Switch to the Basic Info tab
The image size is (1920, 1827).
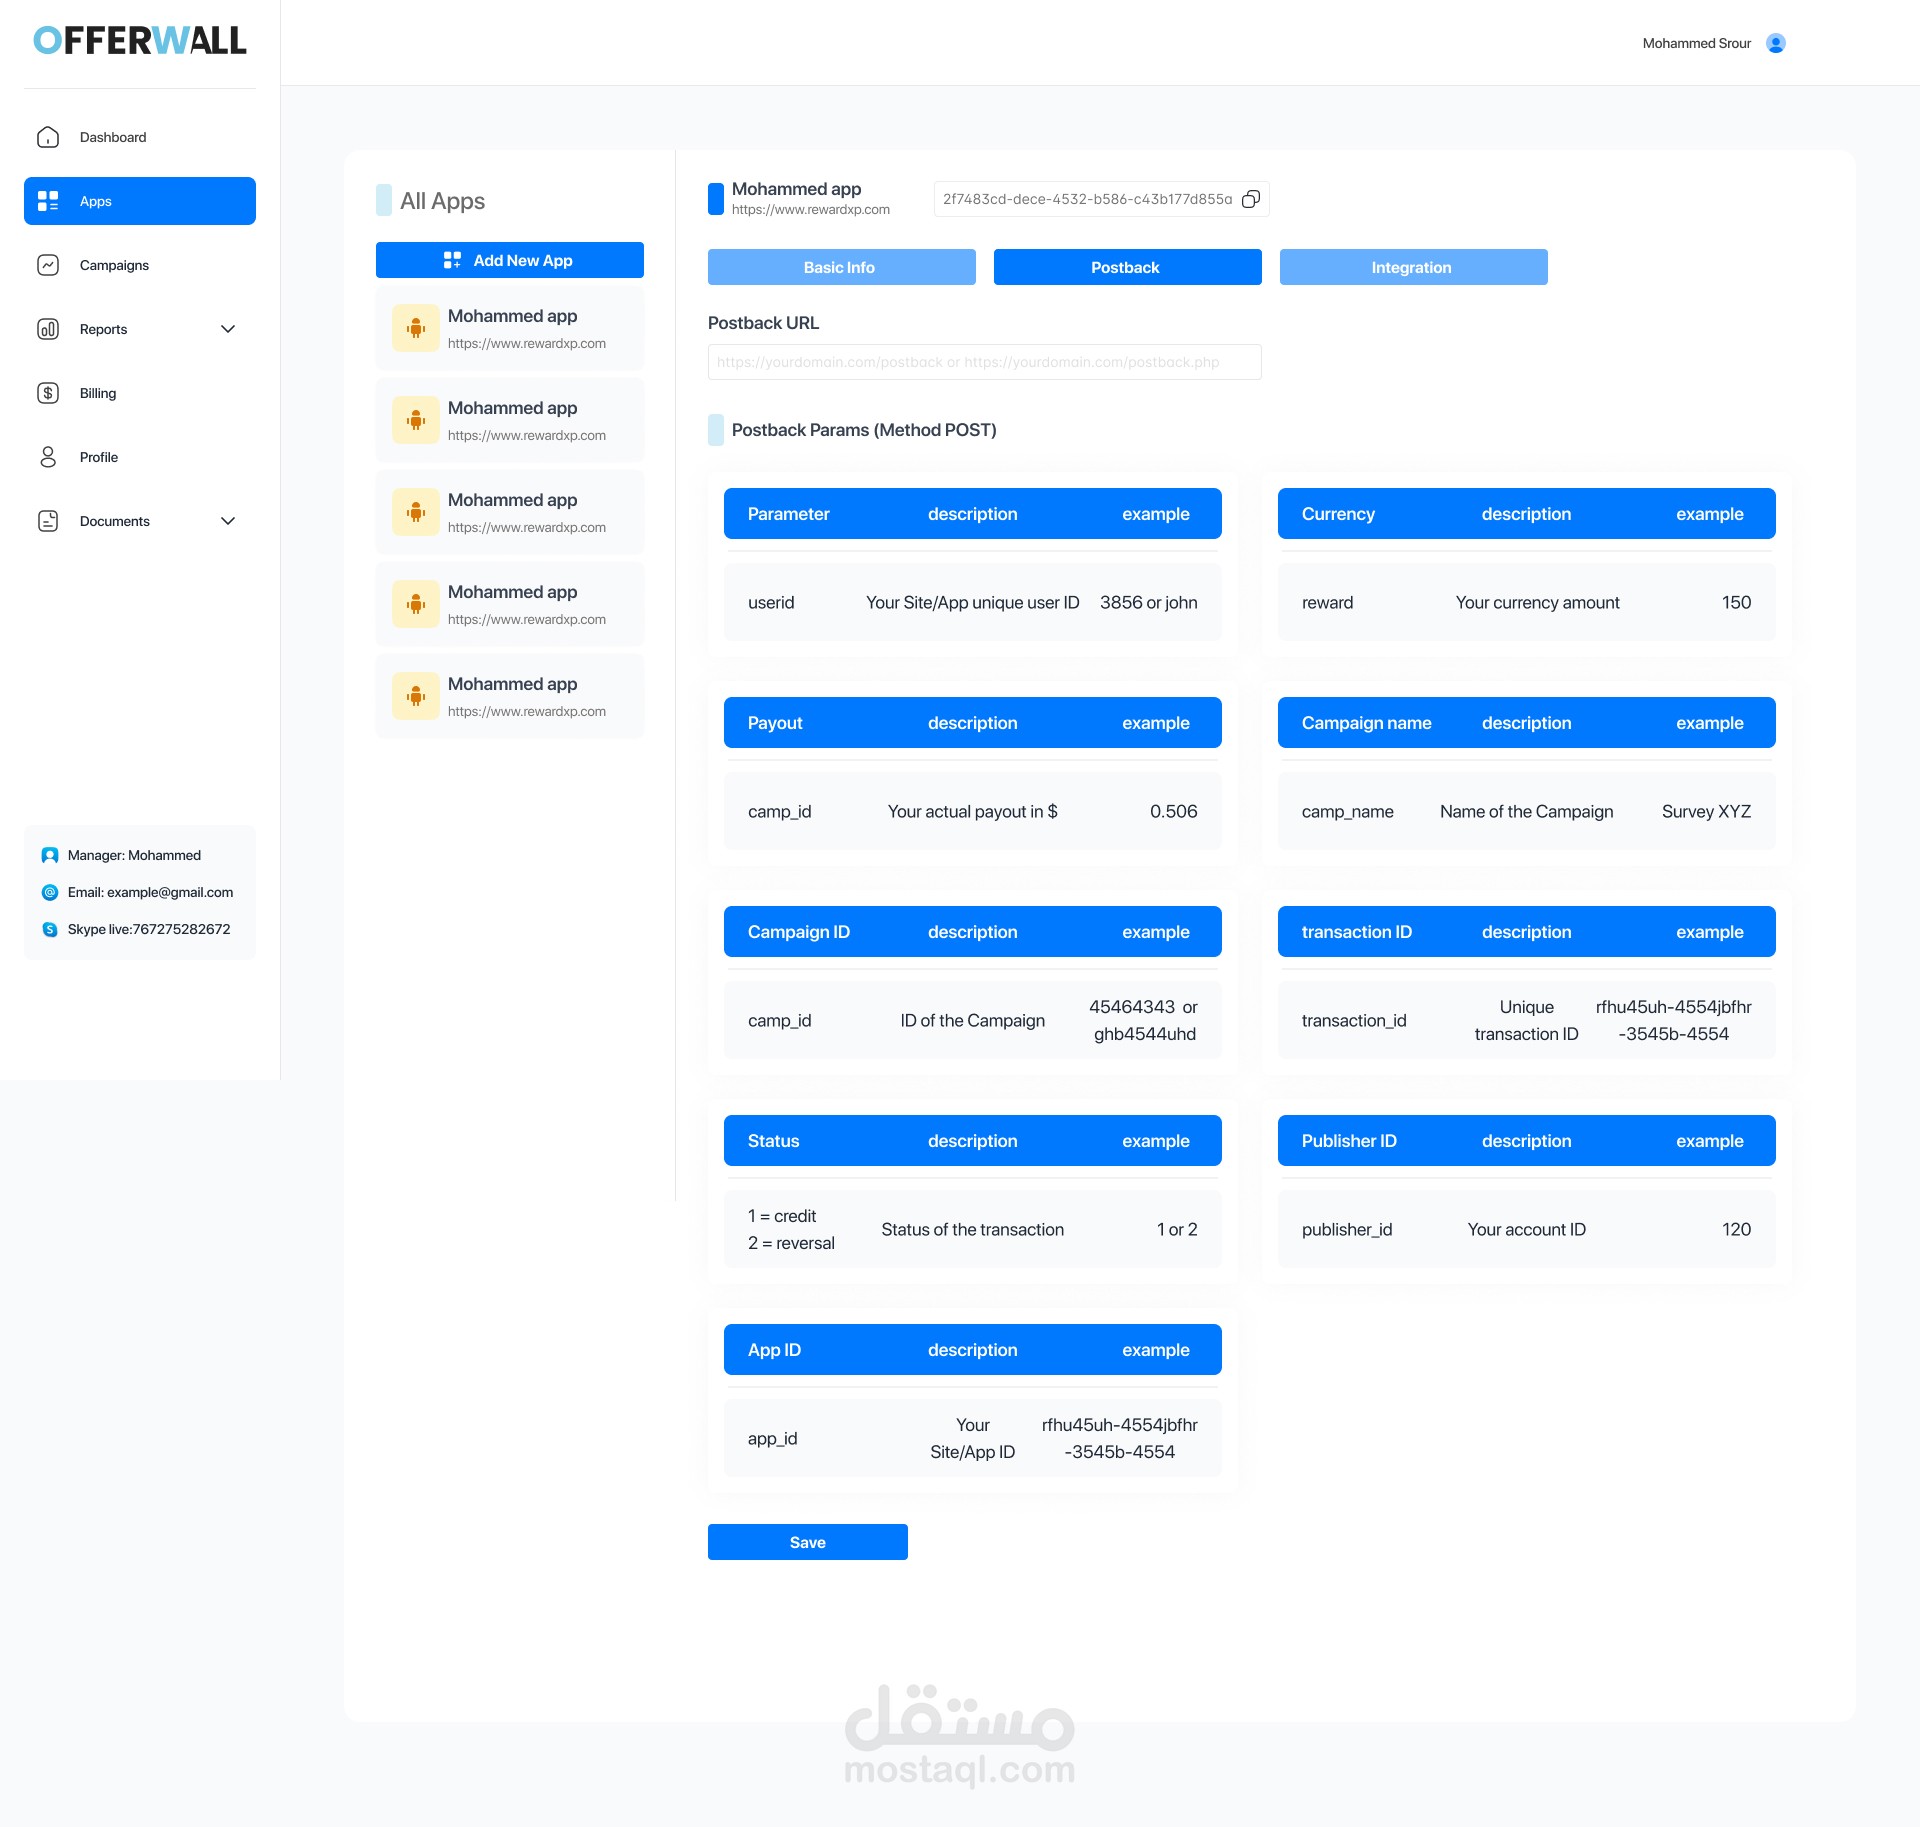click(841, 267)
